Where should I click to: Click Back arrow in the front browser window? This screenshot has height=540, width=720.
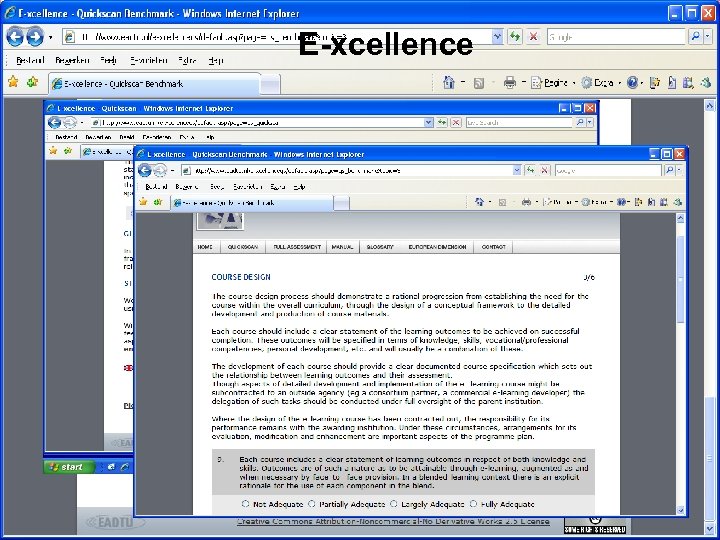(x=145, y=170)
